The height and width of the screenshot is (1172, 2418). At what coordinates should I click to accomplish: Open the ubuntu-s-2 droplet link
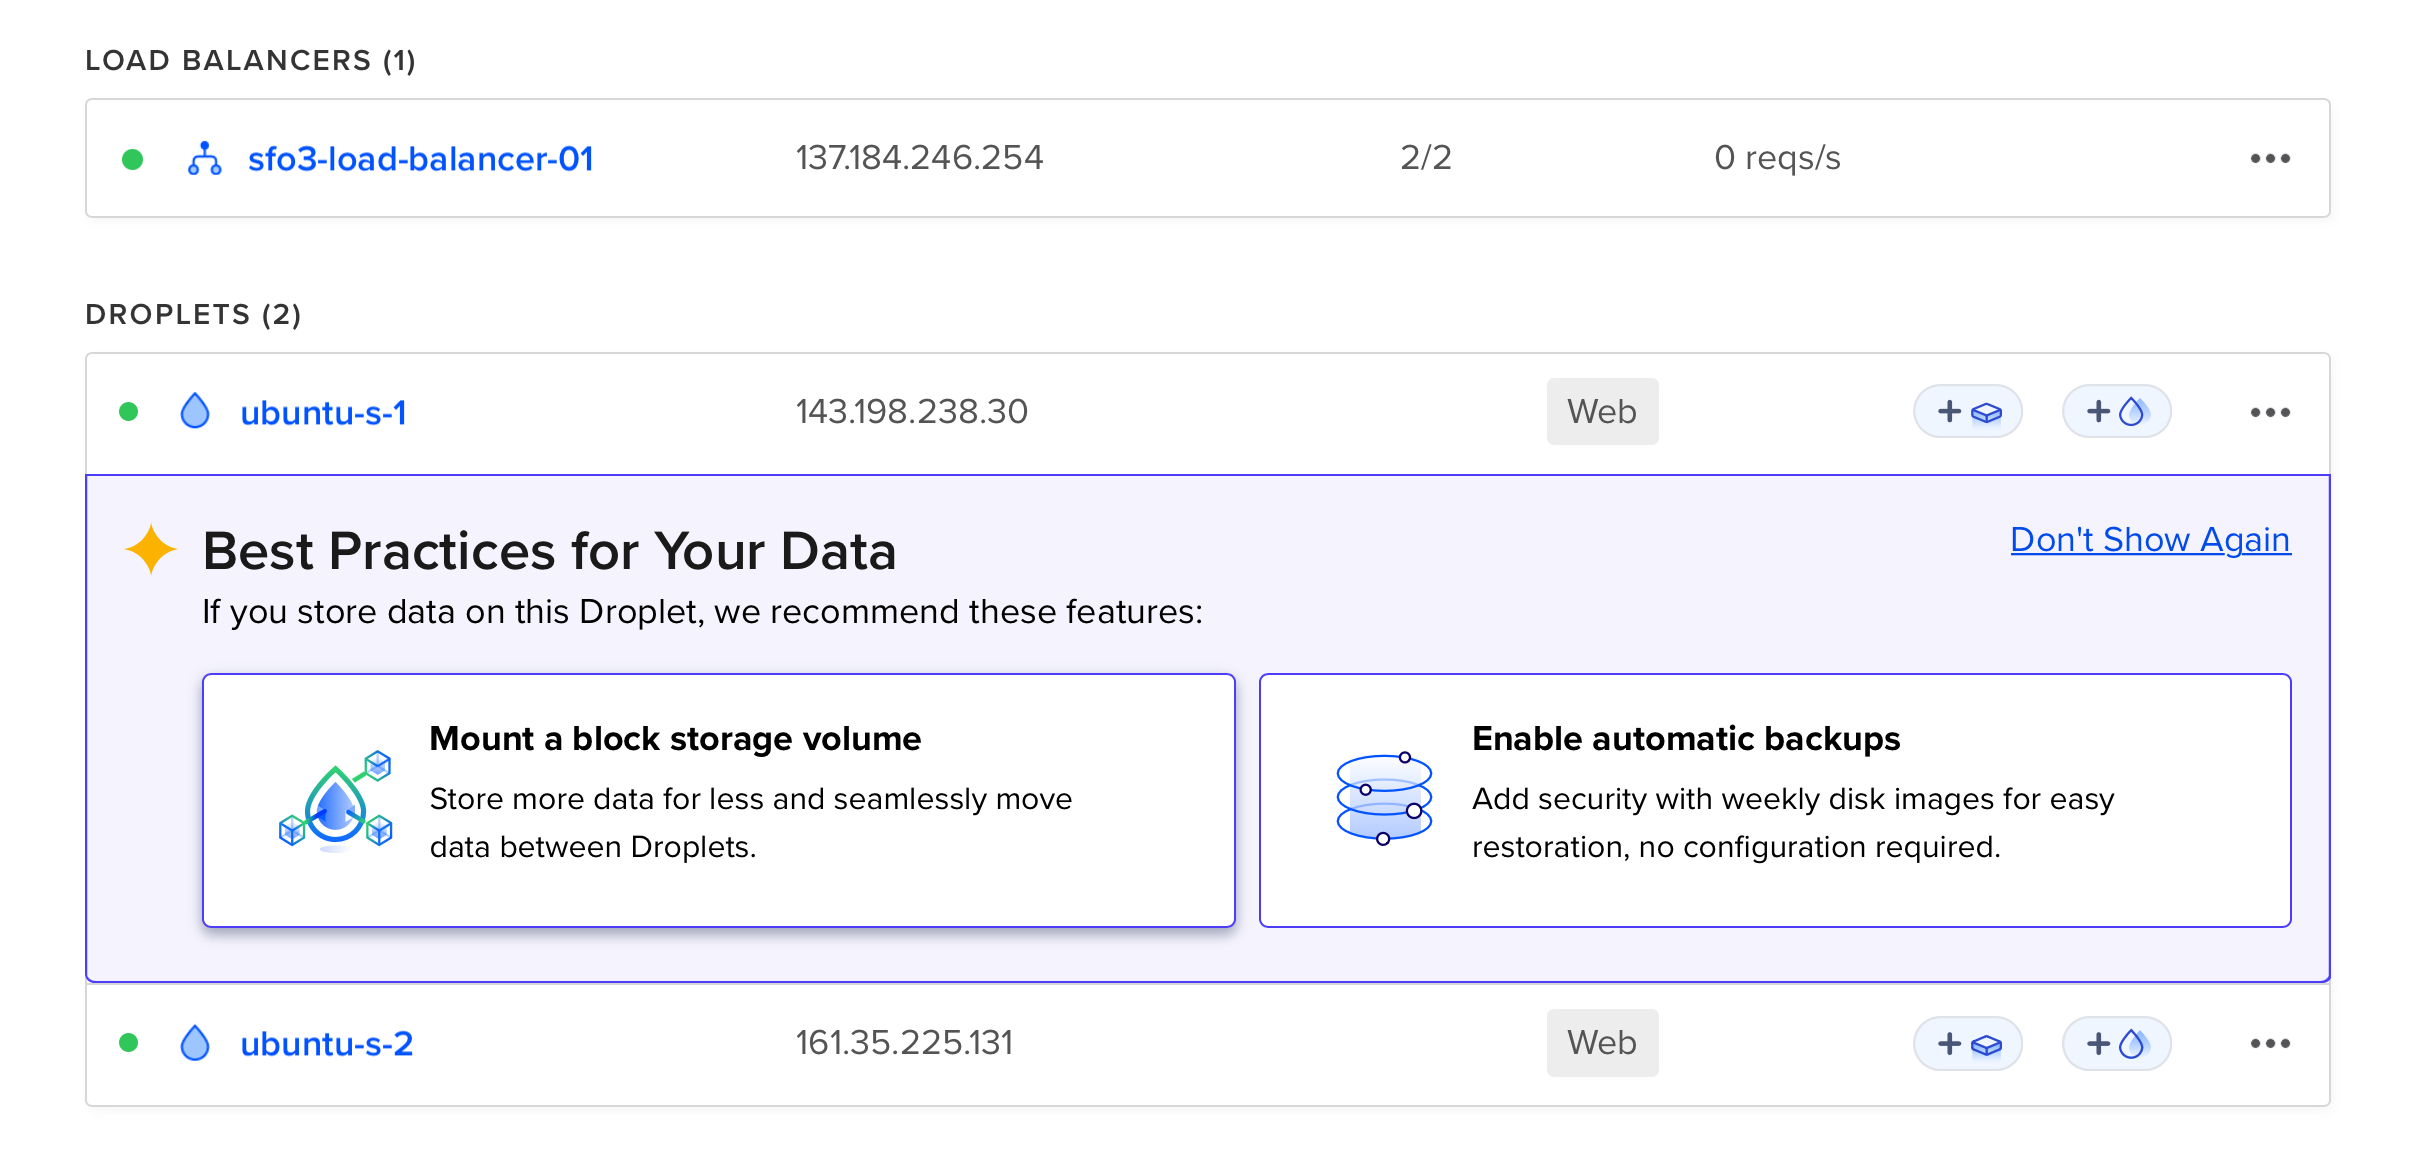(x=326, y=1044)
